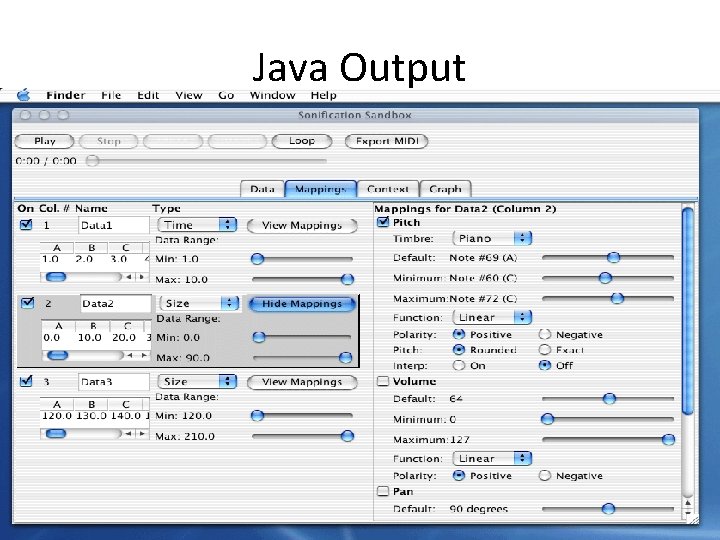Click View Mappings for Data1
The width and height of the screenshot is (720, 540).
coord(302,225)
